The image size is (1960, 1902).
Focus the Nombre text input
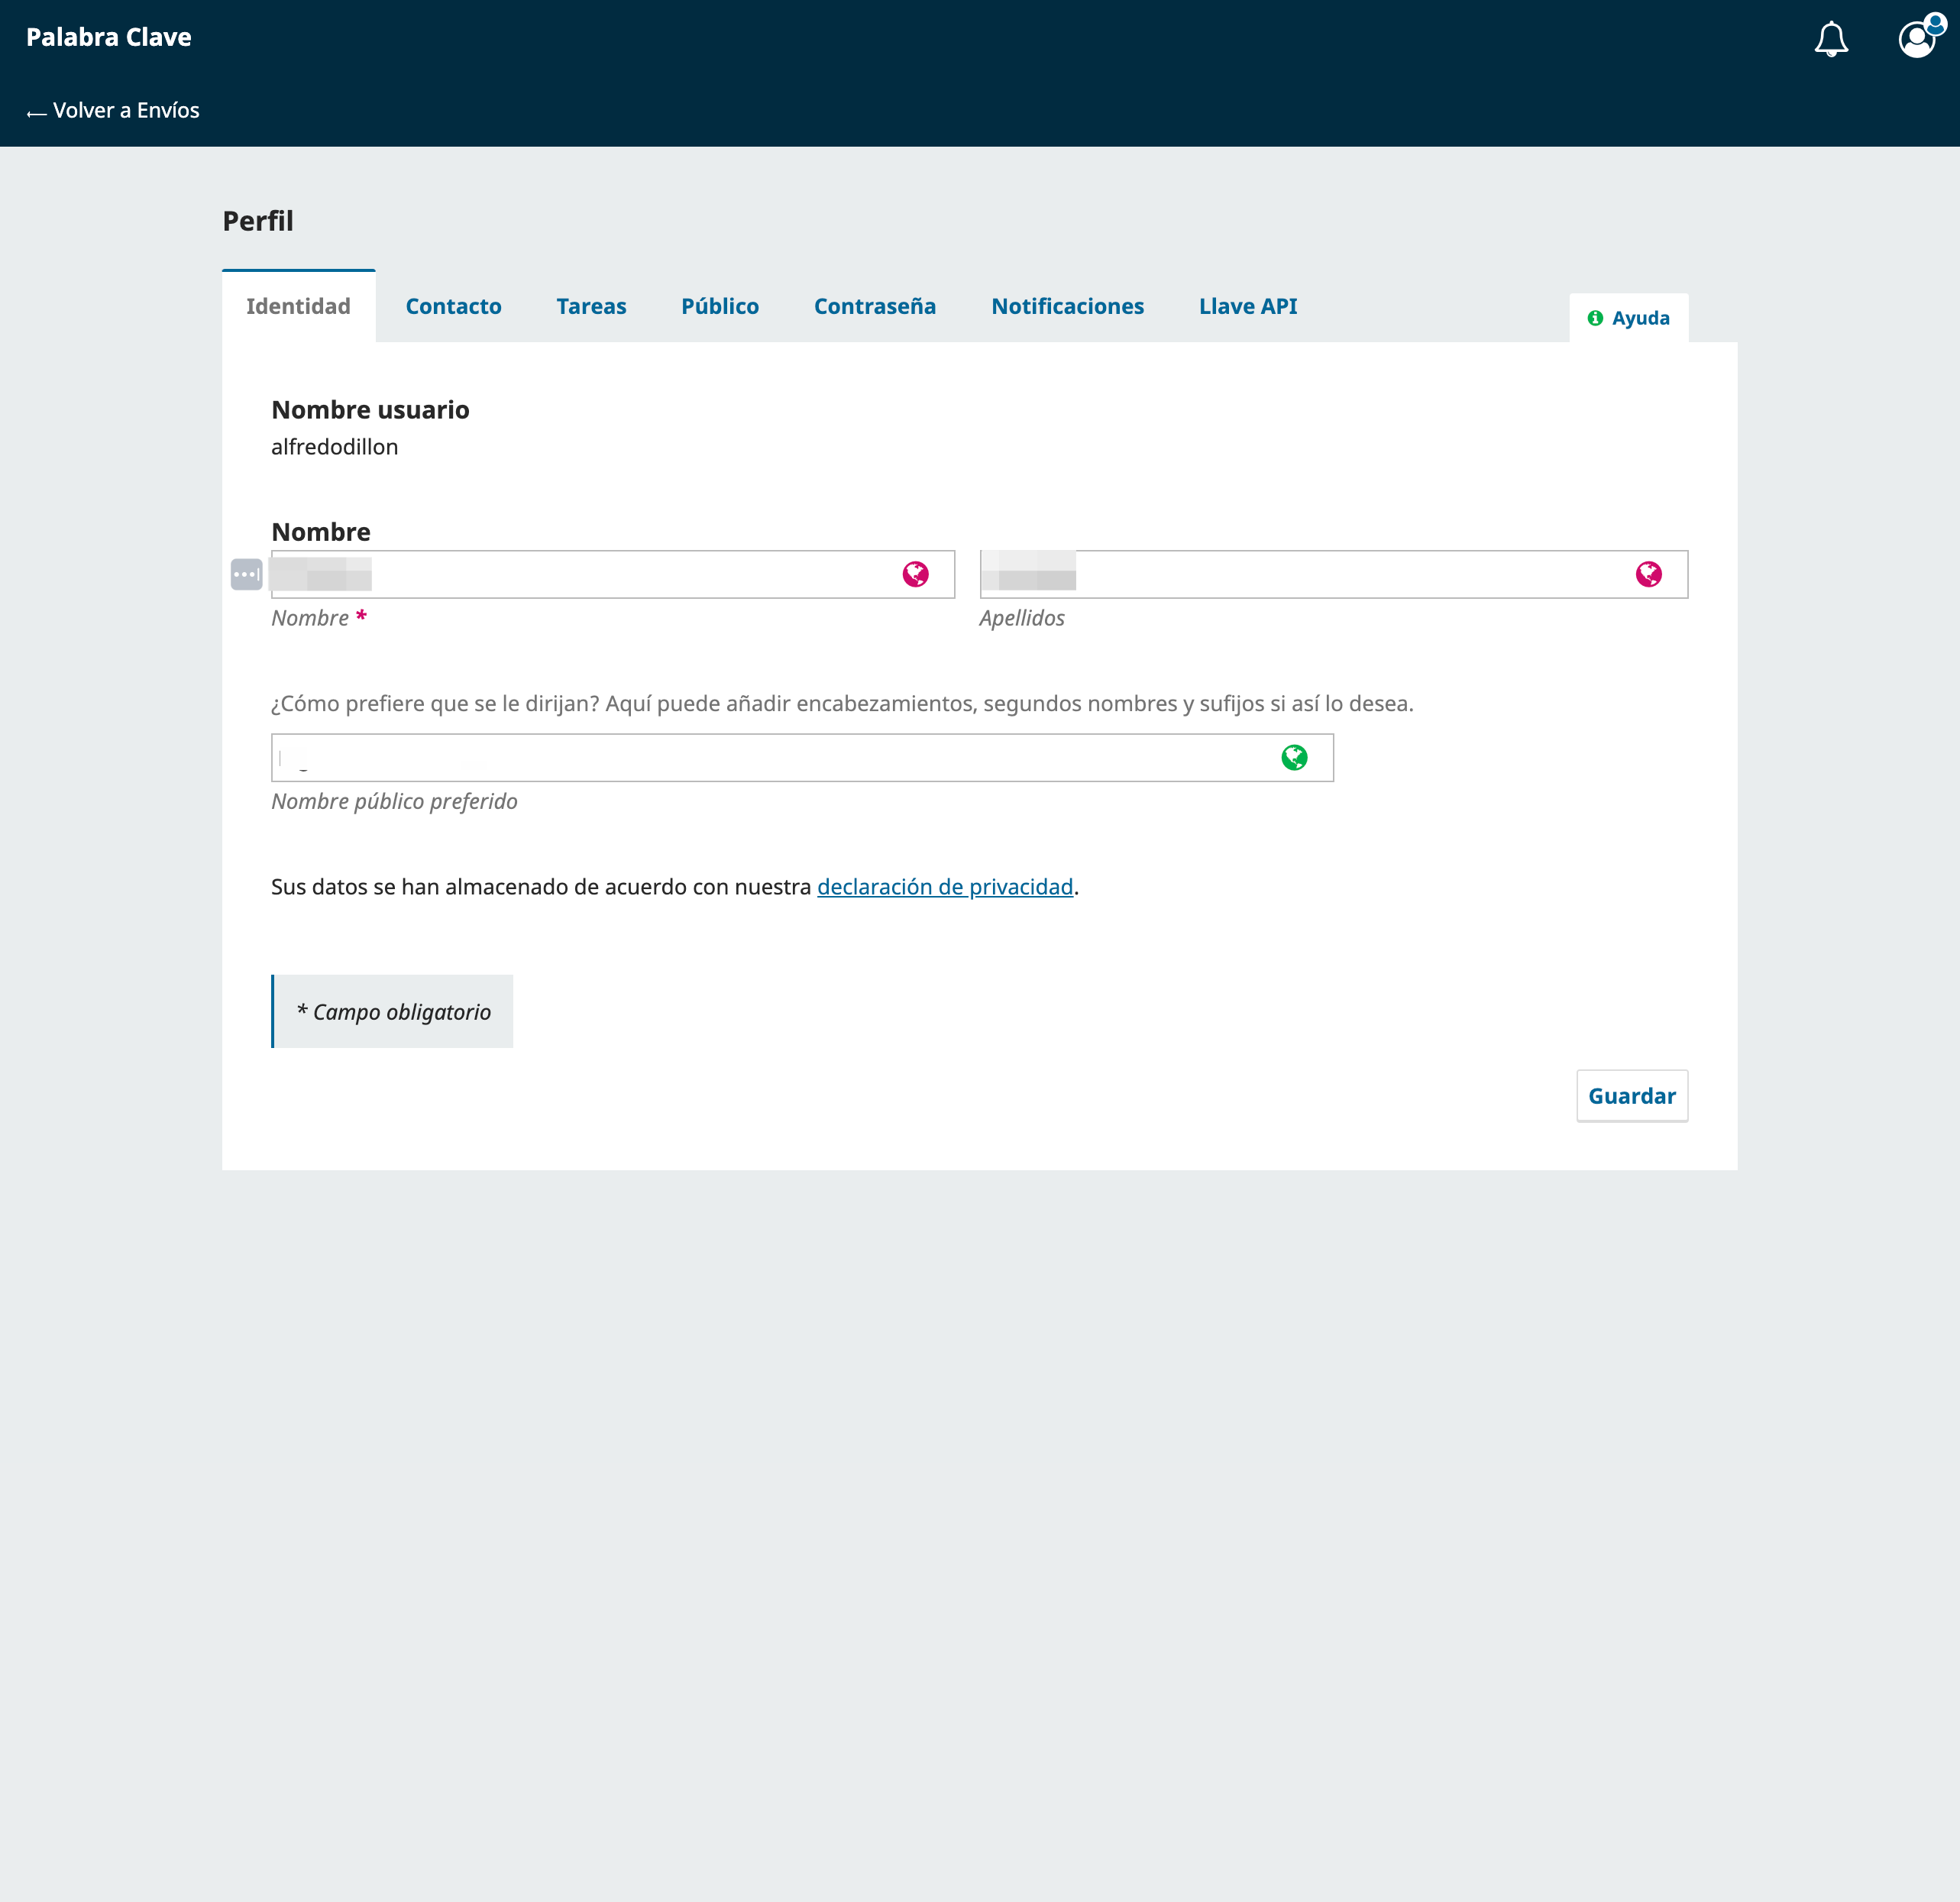pos(613,574)
